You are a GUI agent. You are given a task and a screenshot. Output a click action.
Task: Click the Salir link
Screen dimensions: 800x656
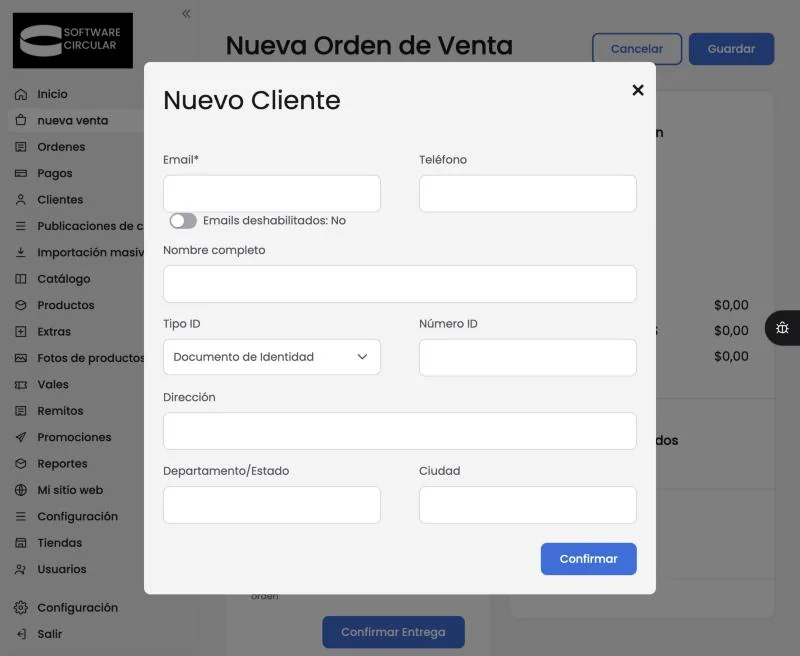[49, 634]
